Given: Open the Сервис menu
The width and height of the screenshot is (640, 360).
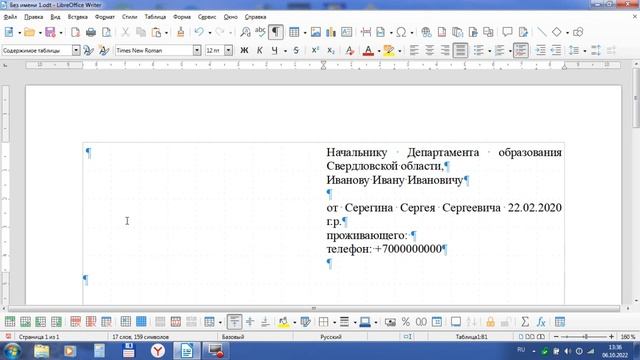Looking at the screenshot, I should click(207, 17).
